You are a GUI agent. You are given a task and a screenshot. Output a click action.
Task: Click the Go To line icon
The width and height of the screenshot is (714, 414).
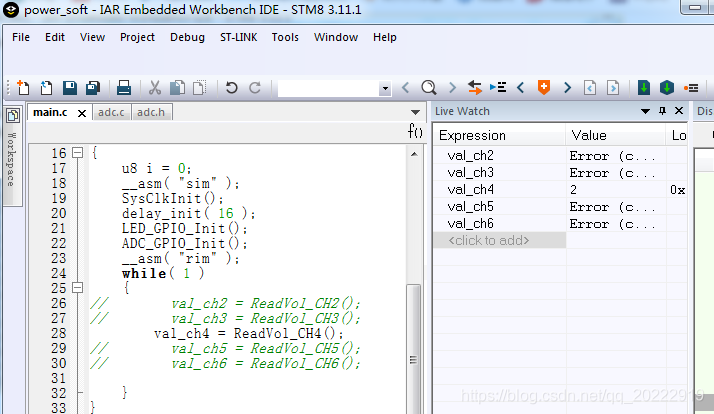(x=498, y=87)
